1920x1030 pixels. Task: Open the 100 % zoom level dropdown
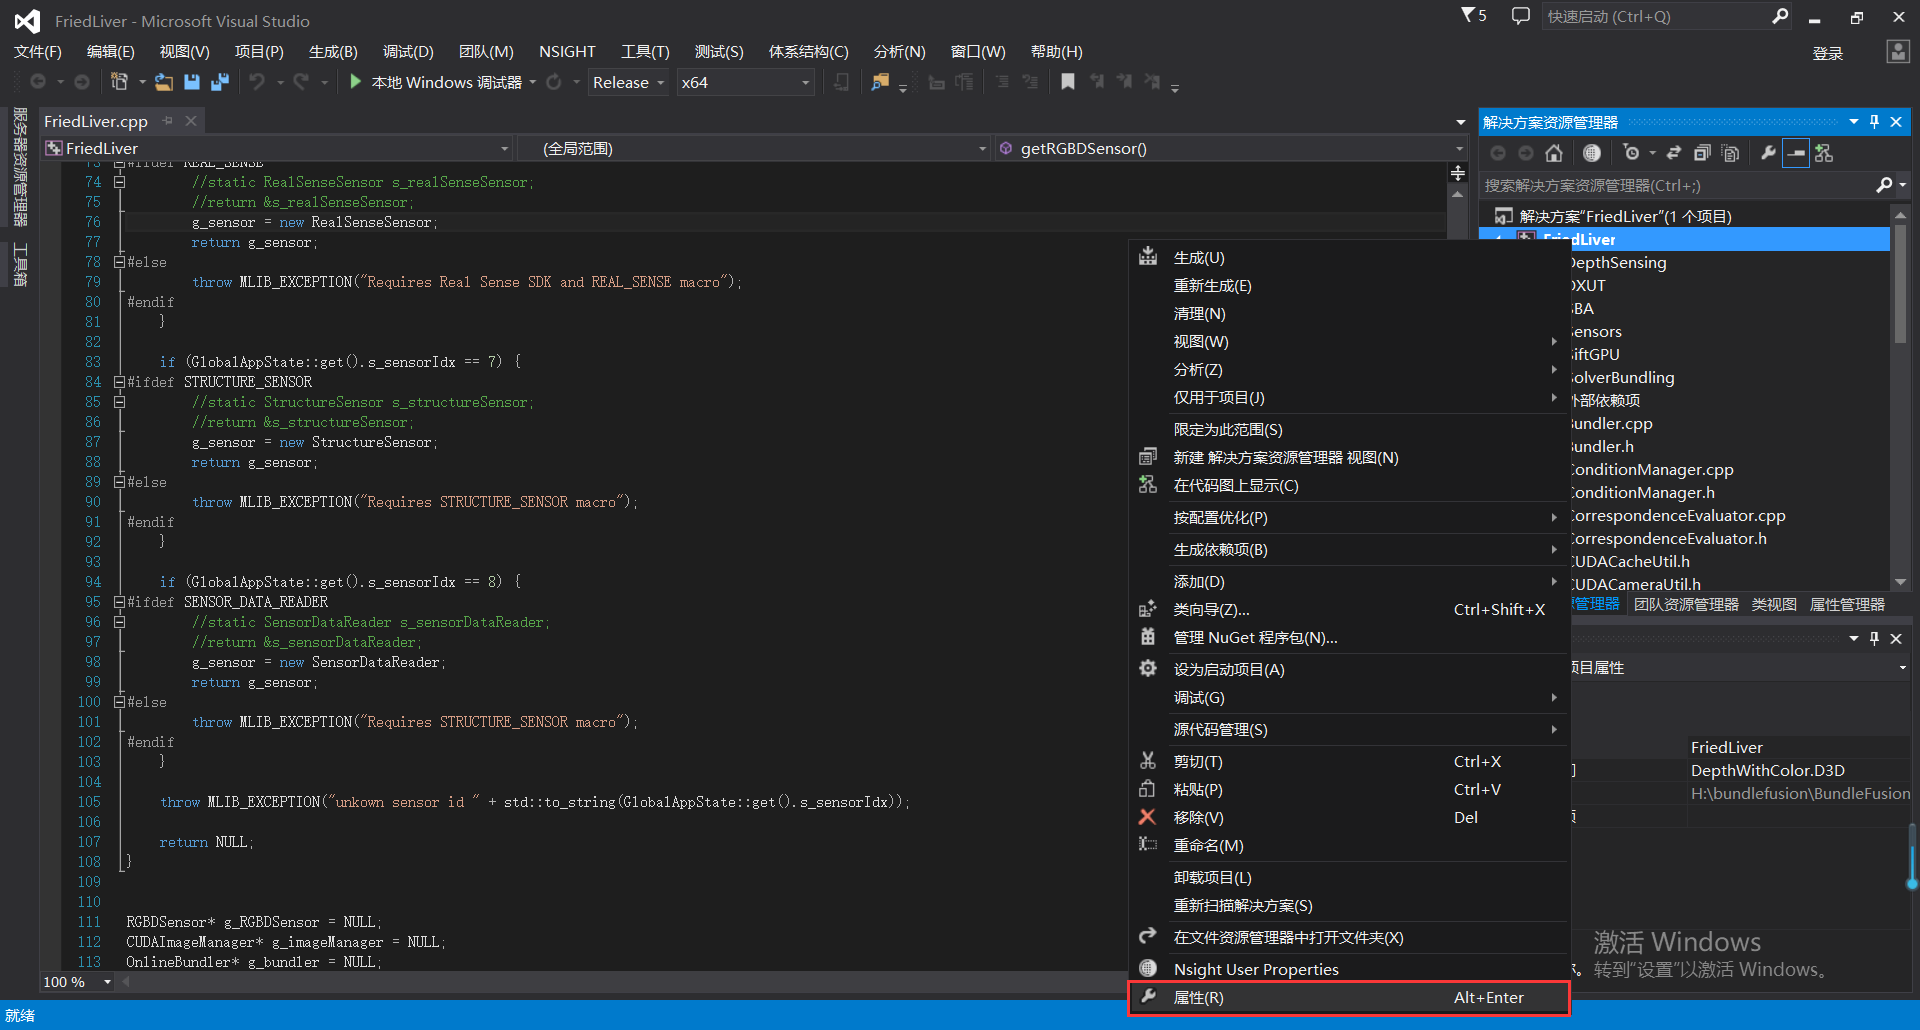pyautogui.click(x=78, y=982)
